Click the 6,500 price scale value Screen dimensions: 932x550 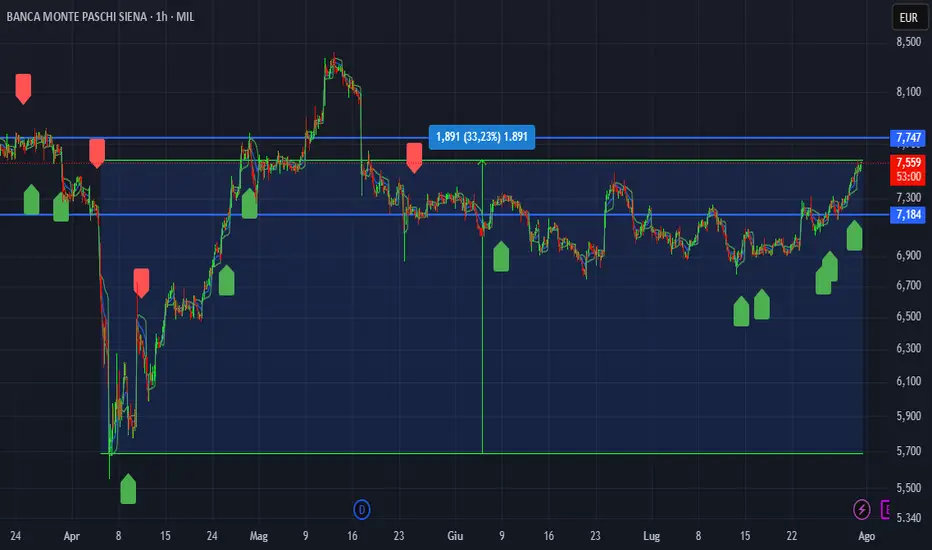tap(908, 316)
